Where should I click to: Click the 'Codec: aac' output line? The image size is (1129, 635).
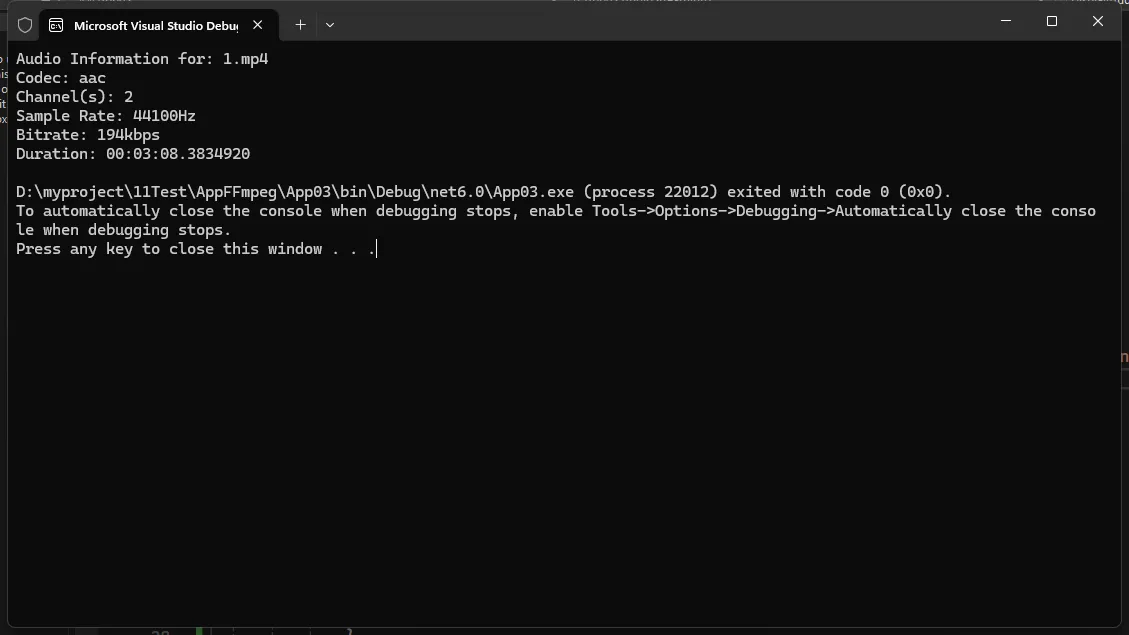coord(61,78)
